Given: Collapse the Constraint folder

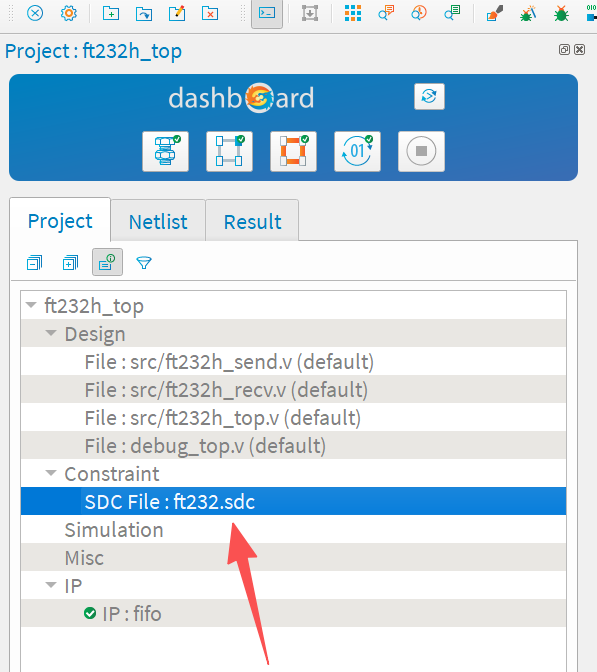Looking at the screenshot, I should tap(51, 473).
